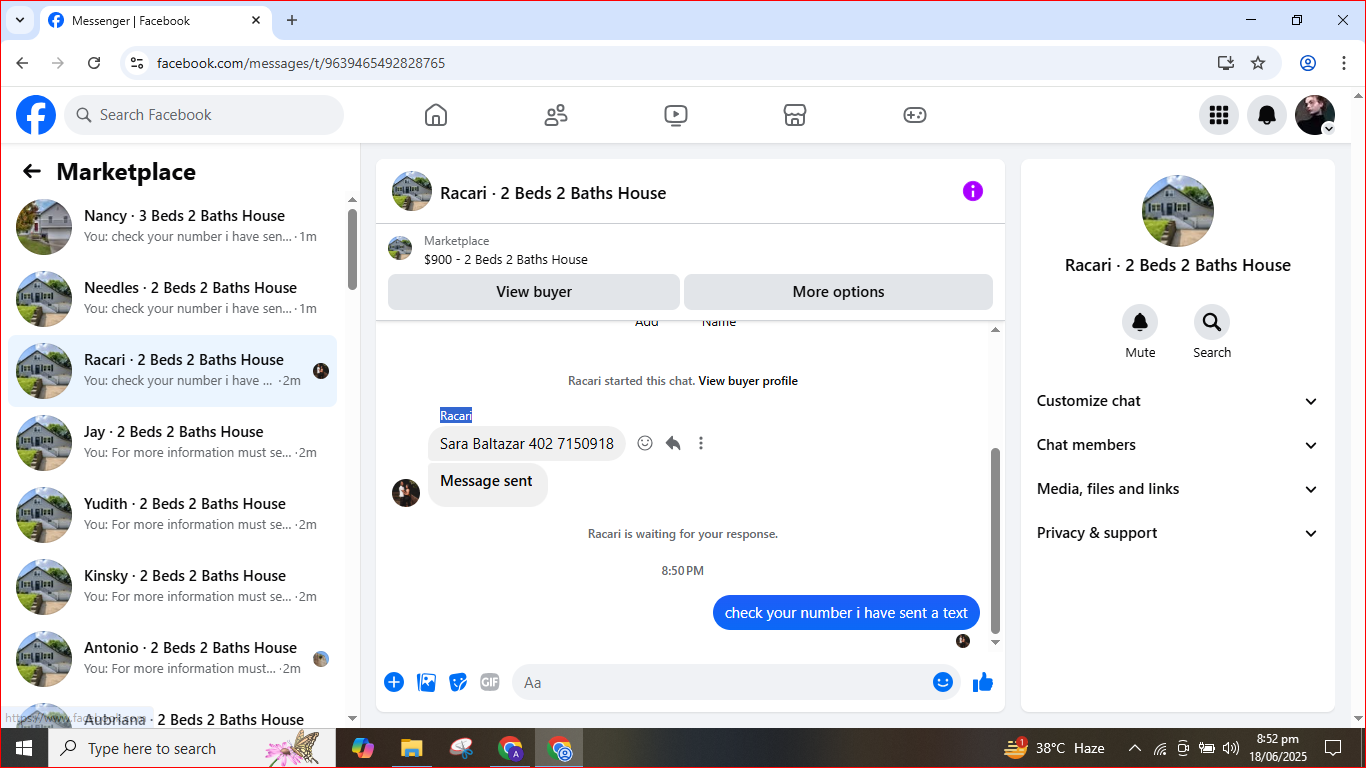Show hidden system tray icons

(x=1135, y=748)
